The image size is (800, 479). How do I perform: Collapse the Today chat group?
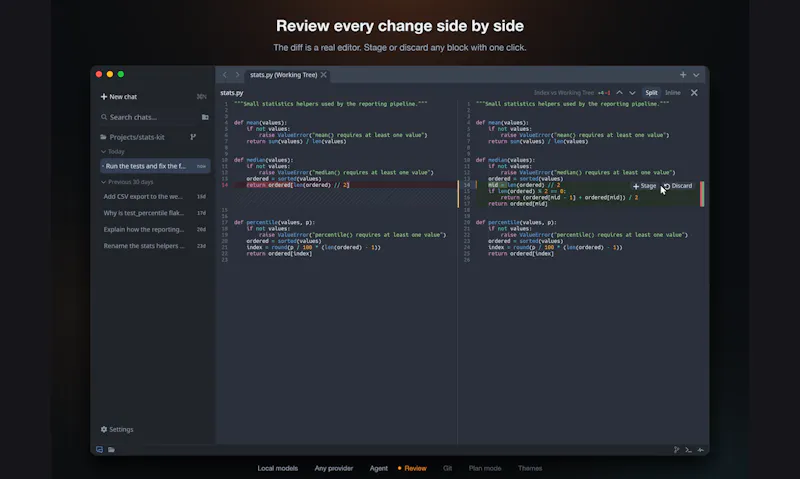pos(113,152)
